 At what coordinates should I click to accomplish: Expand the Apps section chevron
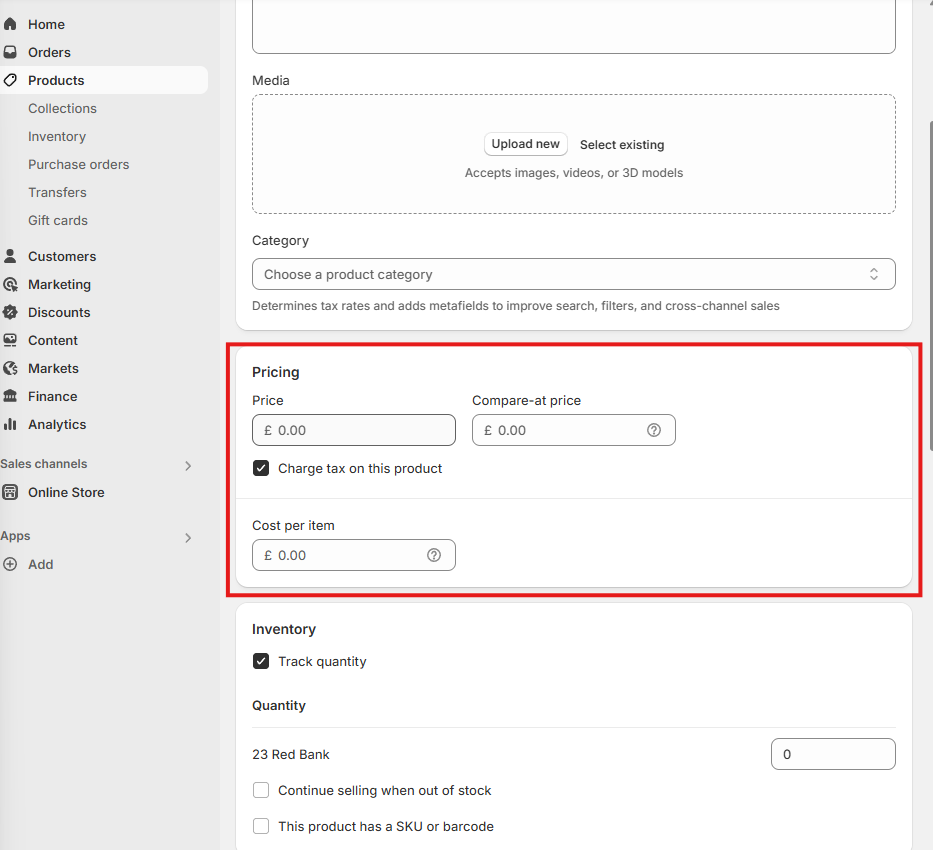[188, 538]
